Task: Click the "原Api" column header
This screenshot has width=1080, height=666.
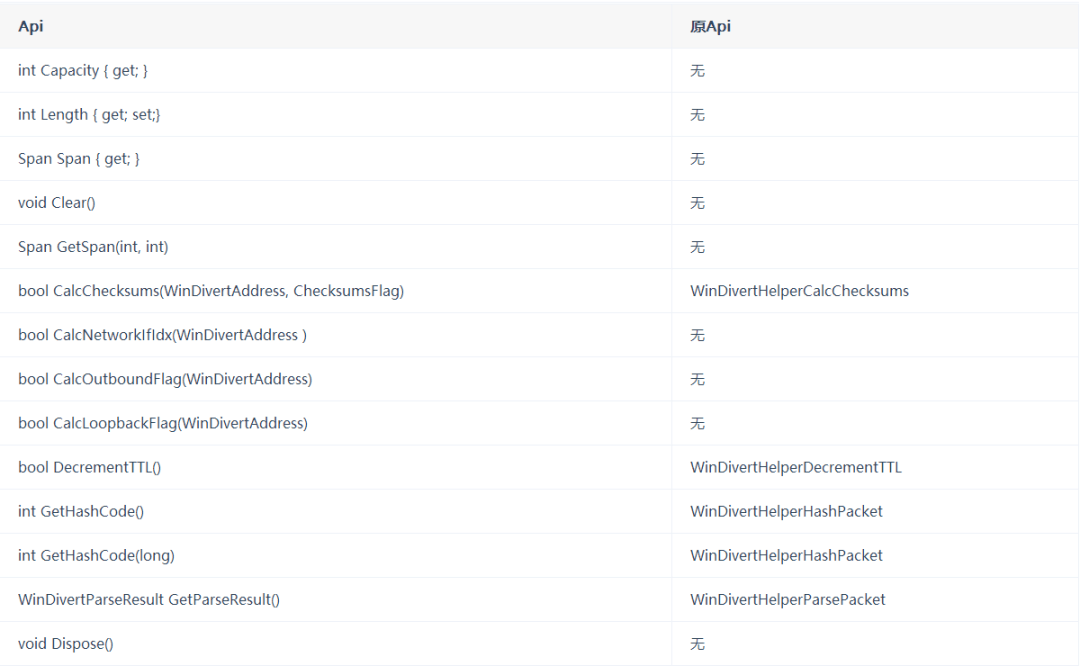Action: (x=710, y=26)
